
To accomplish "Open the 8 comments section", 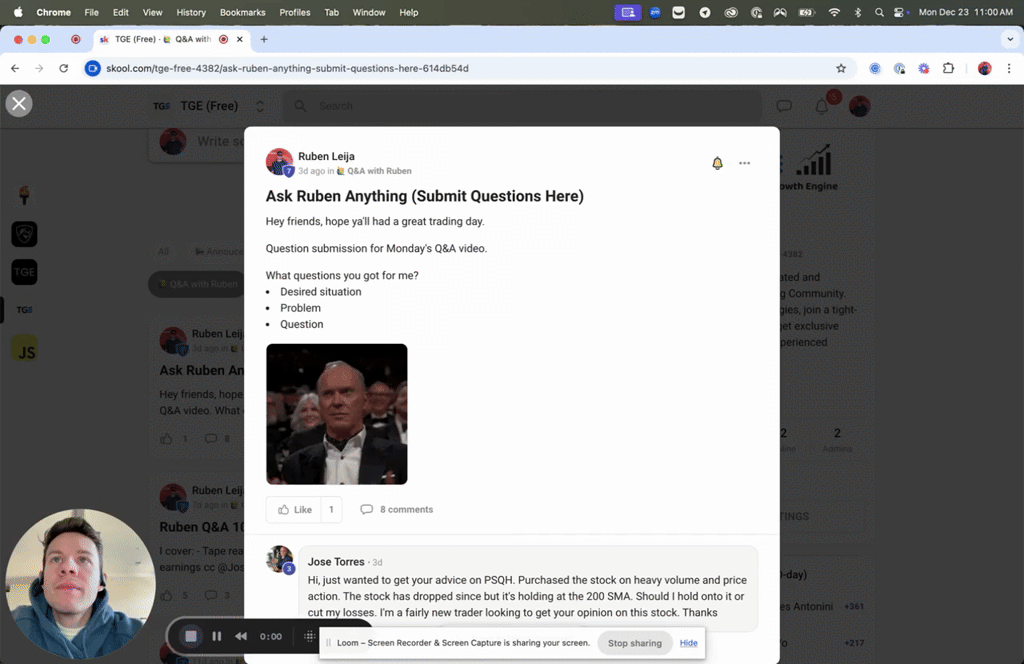I will [x=397, y=509].
